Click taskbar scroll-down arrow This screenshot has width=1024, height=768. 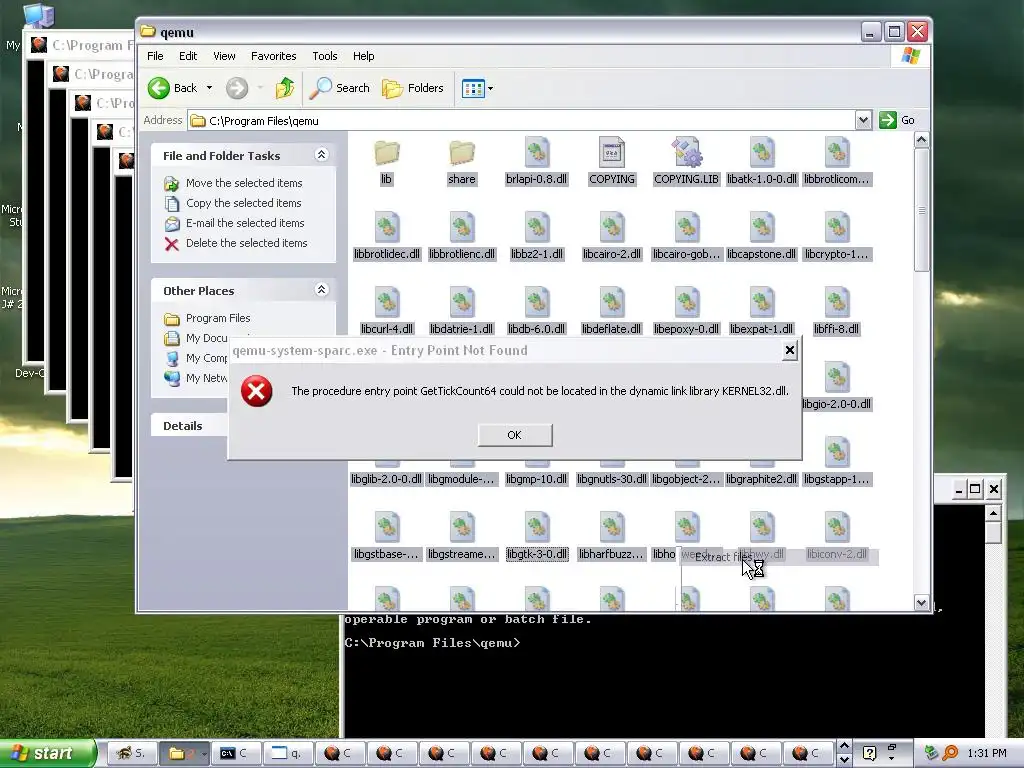[844, 760]
